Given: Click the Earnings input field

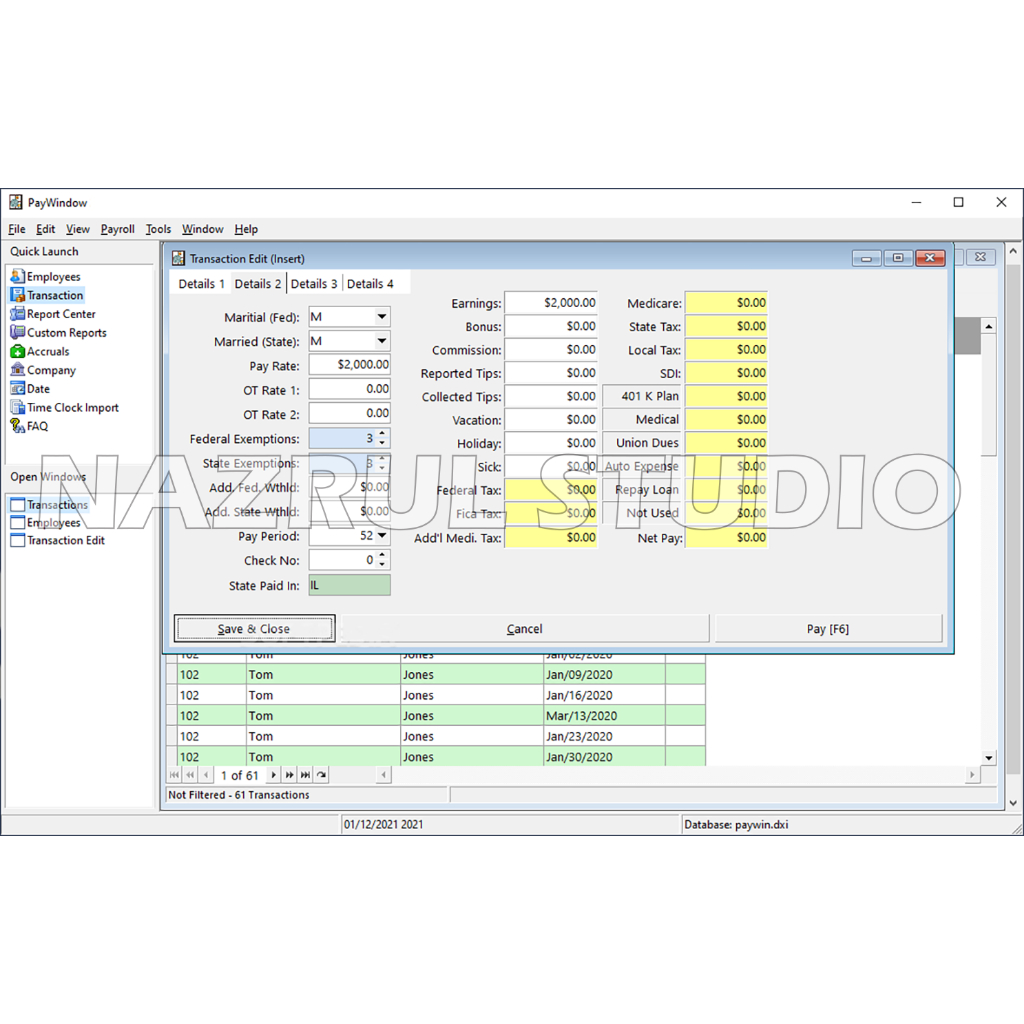Looking at the screenshot, I should tap(551, 303).
